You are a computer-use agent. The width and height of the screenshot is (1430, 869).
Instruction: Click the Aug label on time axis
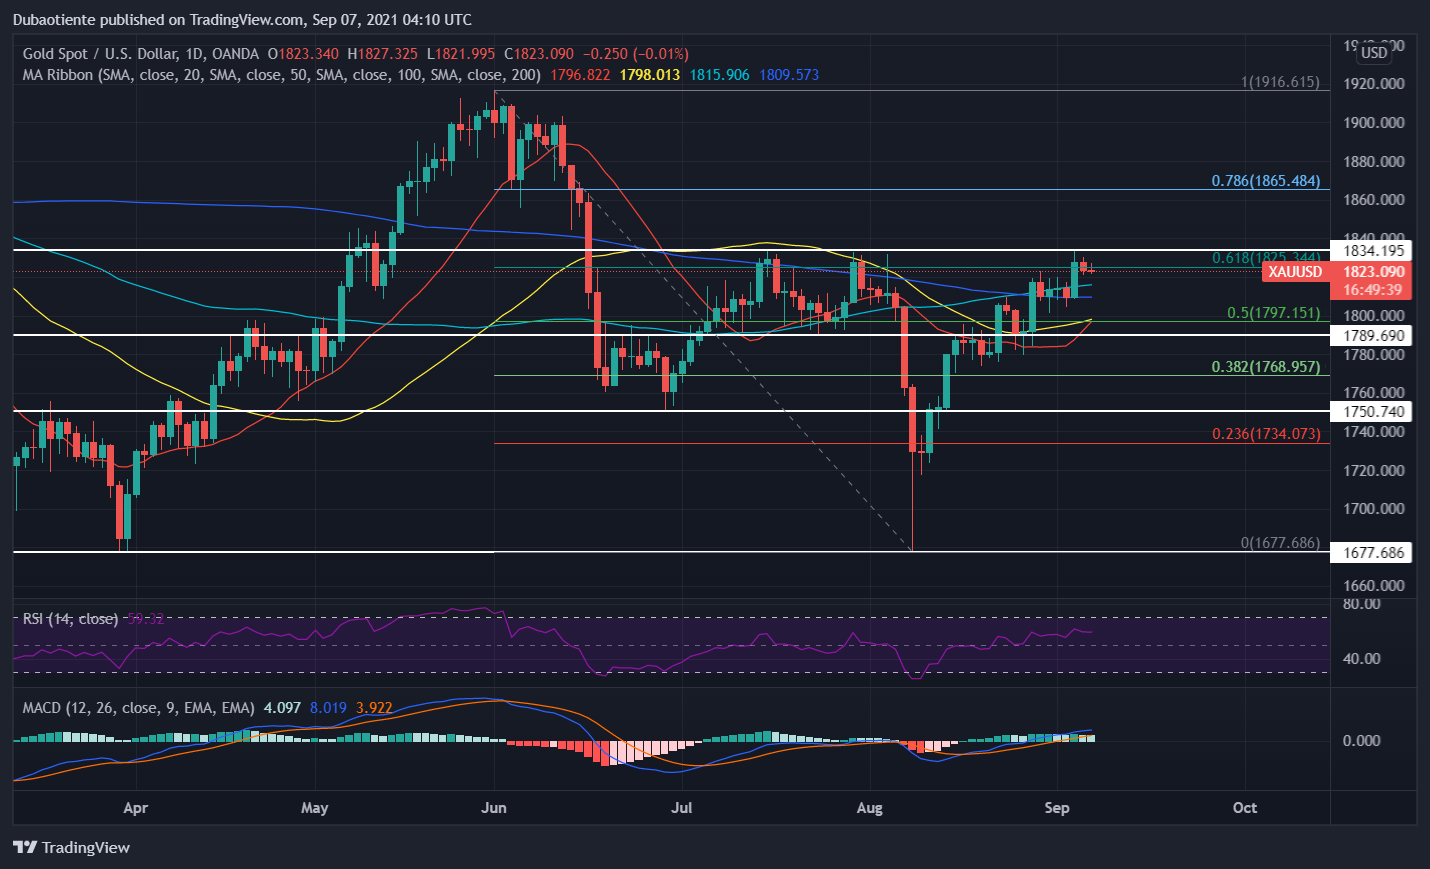click(870, 808)
